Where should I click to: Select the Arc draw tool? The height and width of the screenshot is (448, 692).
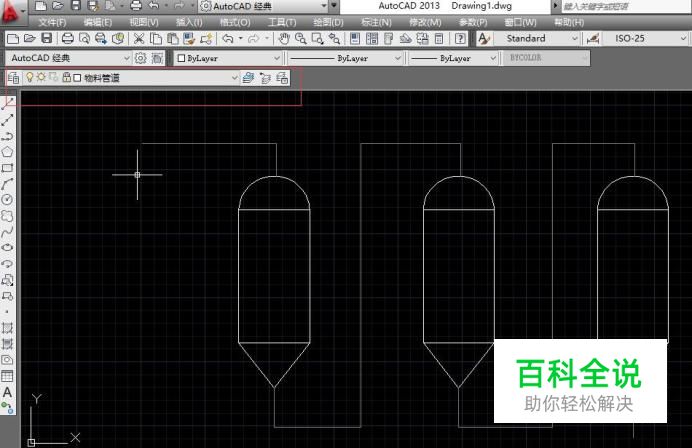point(8,184)
